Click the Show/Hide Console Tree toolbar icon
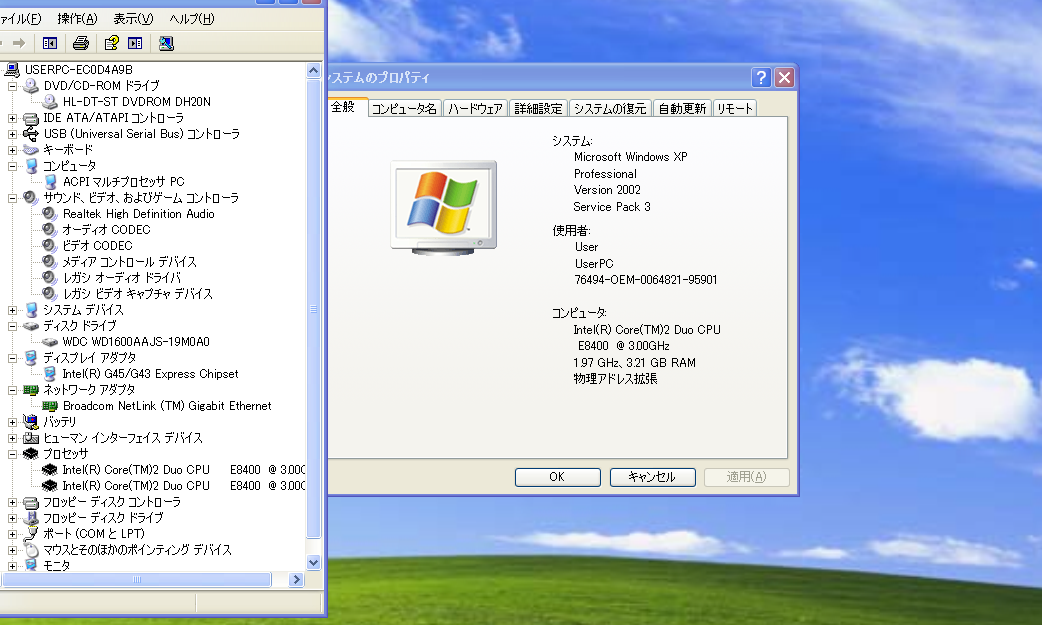This screenshot has height=625, width=1042. [49, 43]
